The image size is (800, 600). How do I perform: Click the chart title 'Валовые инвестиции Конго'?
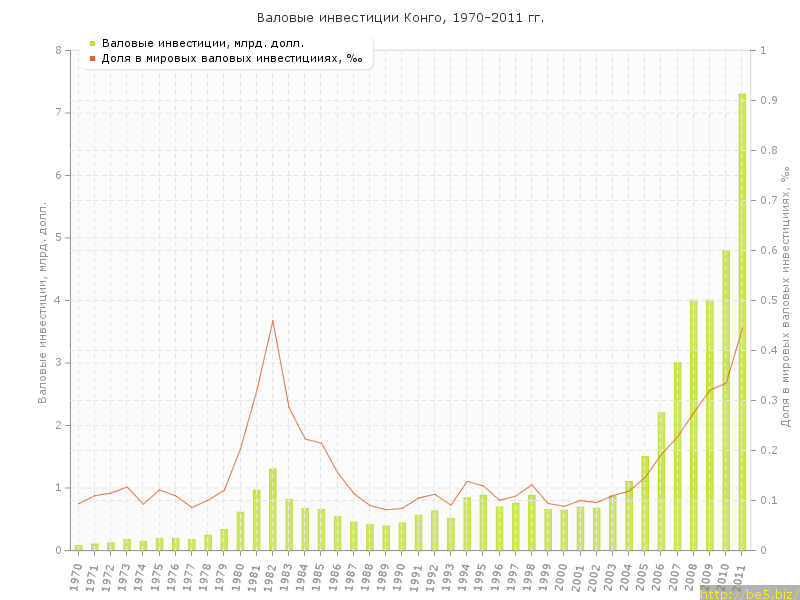(x=400, y=18)
